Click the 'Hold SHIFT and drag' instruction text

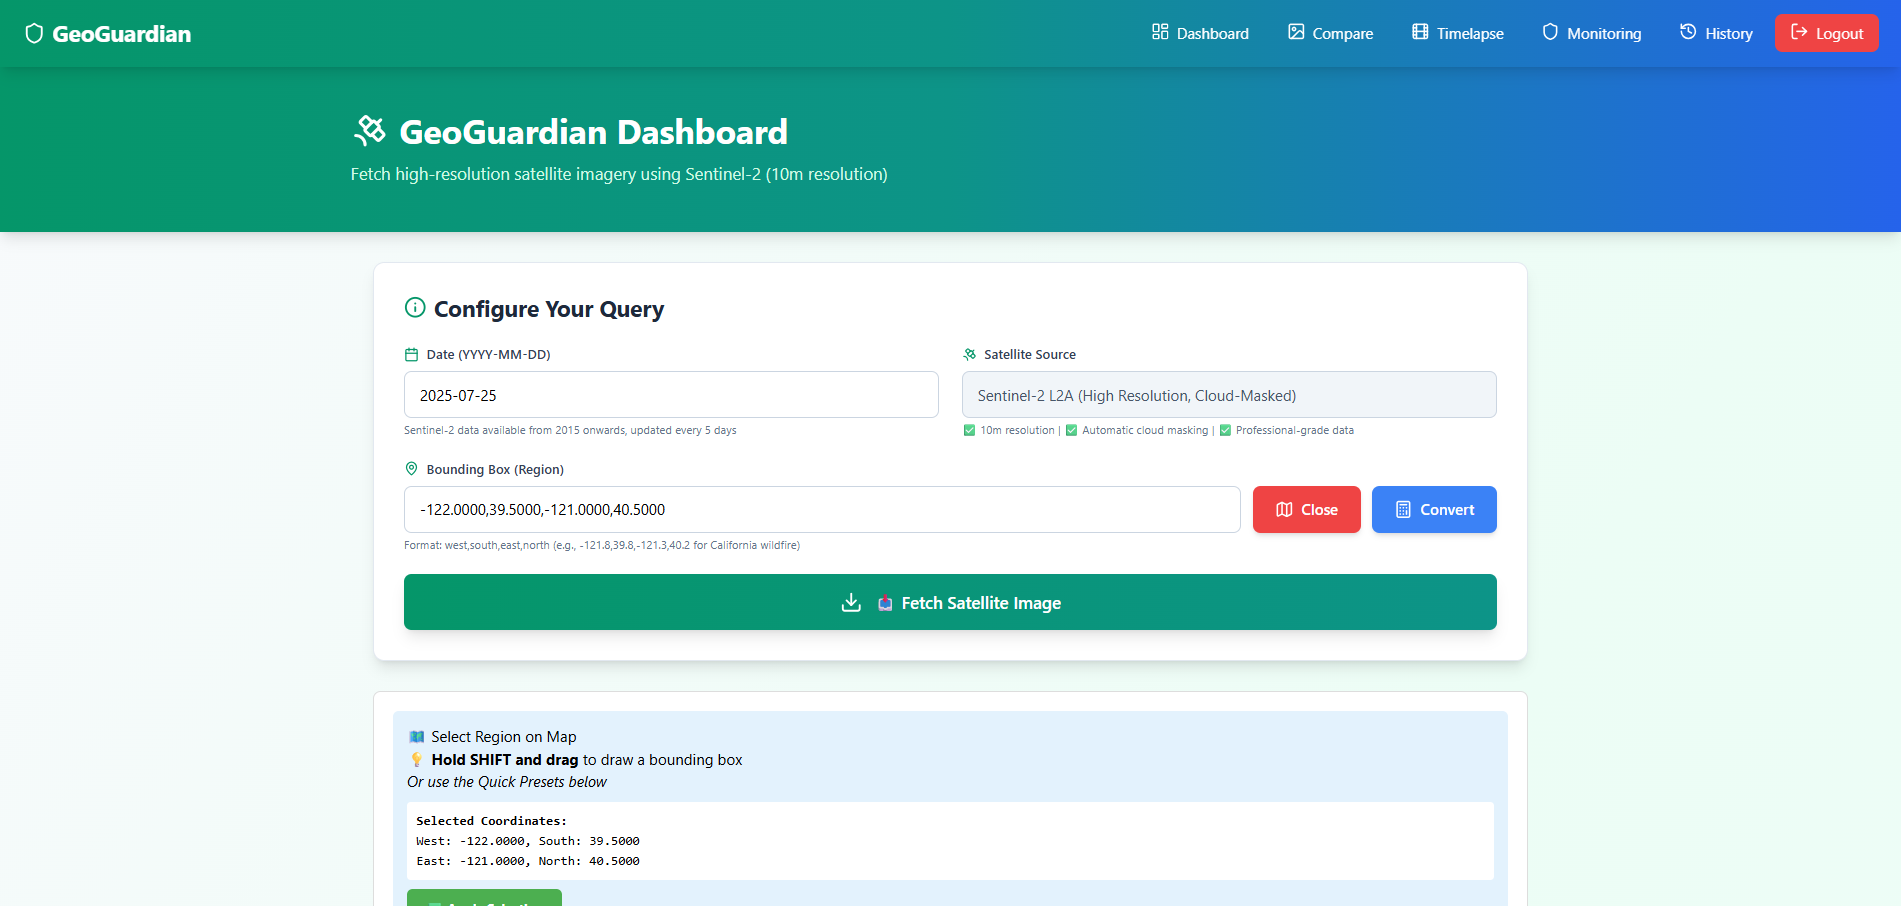[505, 760]
